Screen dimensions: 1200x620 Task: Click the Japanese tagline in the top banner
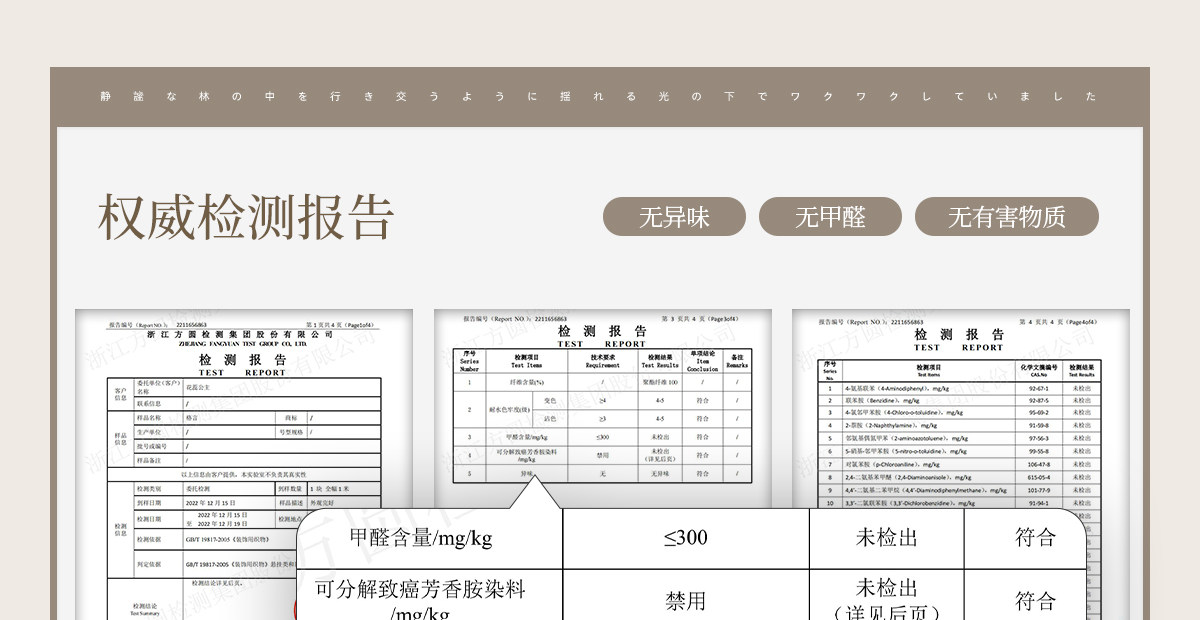[599, 97]
